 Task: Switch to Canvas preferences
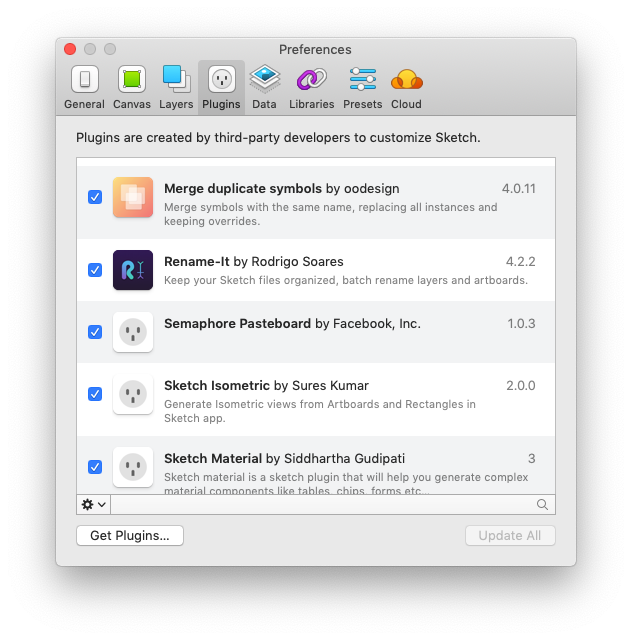(x=131, y=87)
